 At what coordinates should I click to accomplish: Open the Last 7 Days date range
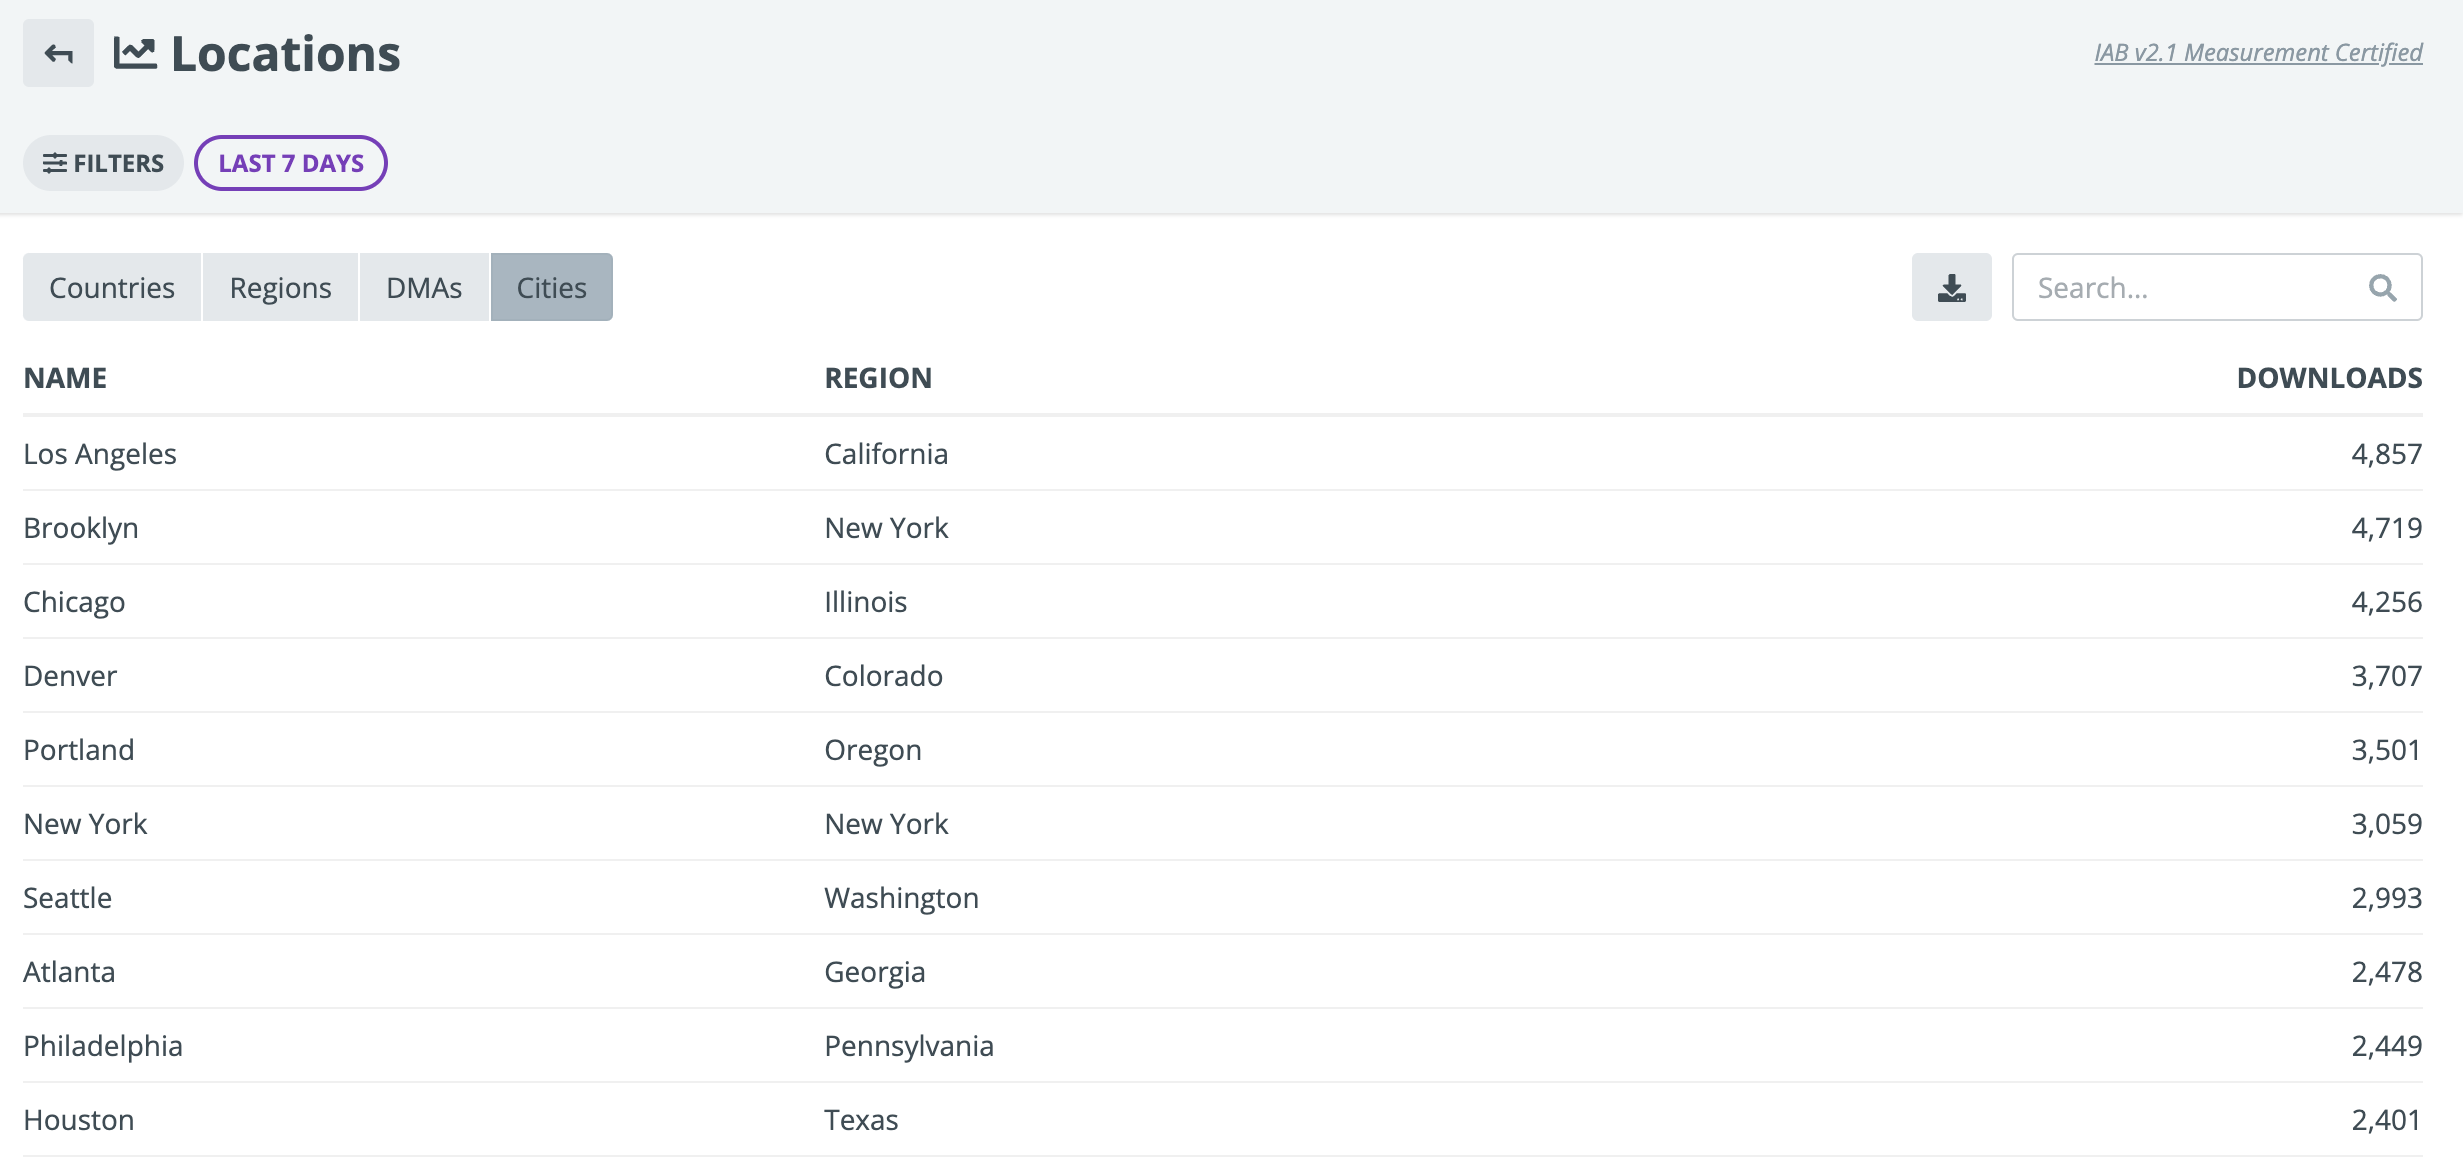coord(291,163)
